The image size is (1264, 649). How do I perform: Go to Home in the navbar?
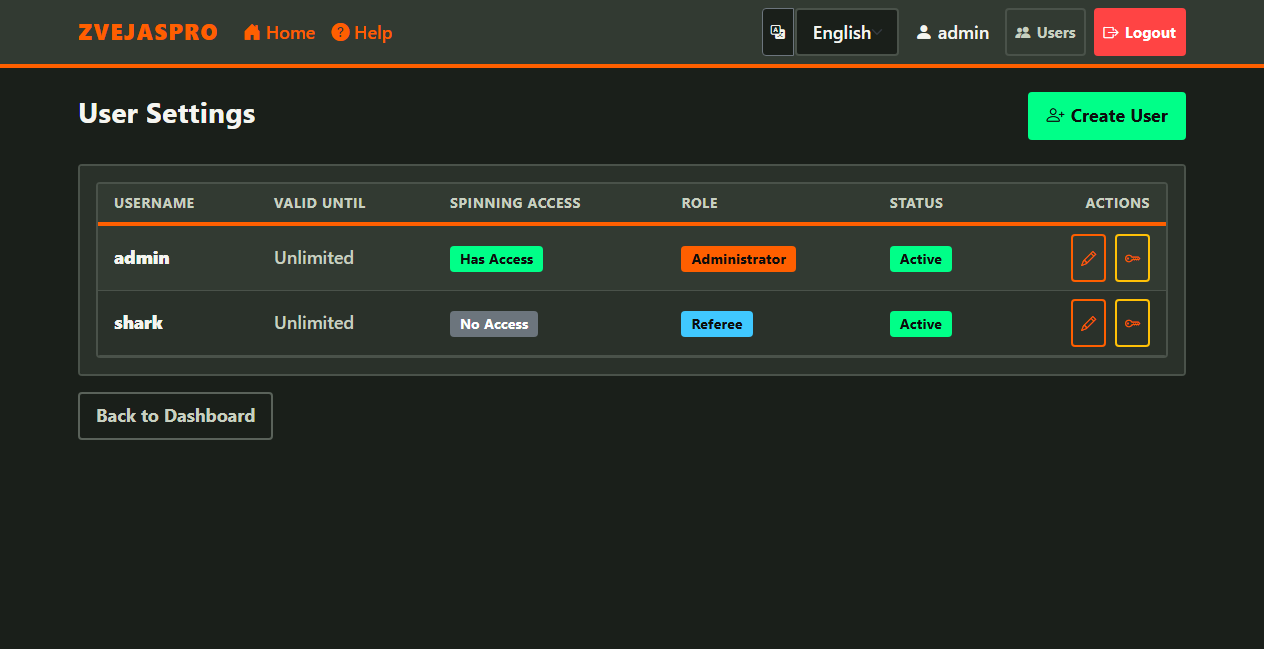click(279, 33)
